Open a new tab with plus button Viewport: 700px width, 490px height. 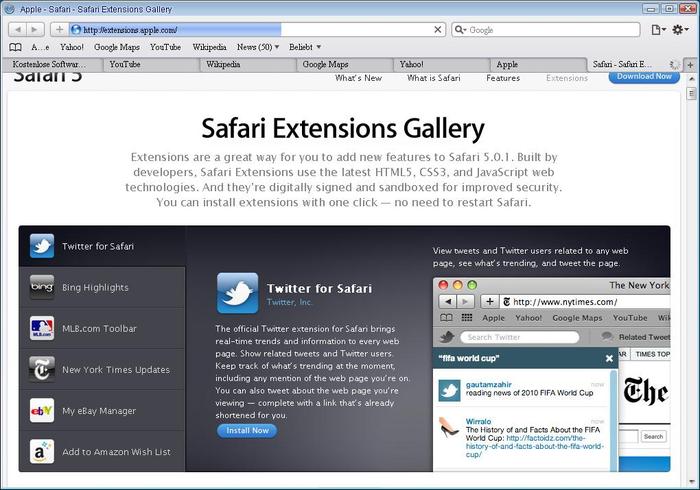(x=690, y=65)
